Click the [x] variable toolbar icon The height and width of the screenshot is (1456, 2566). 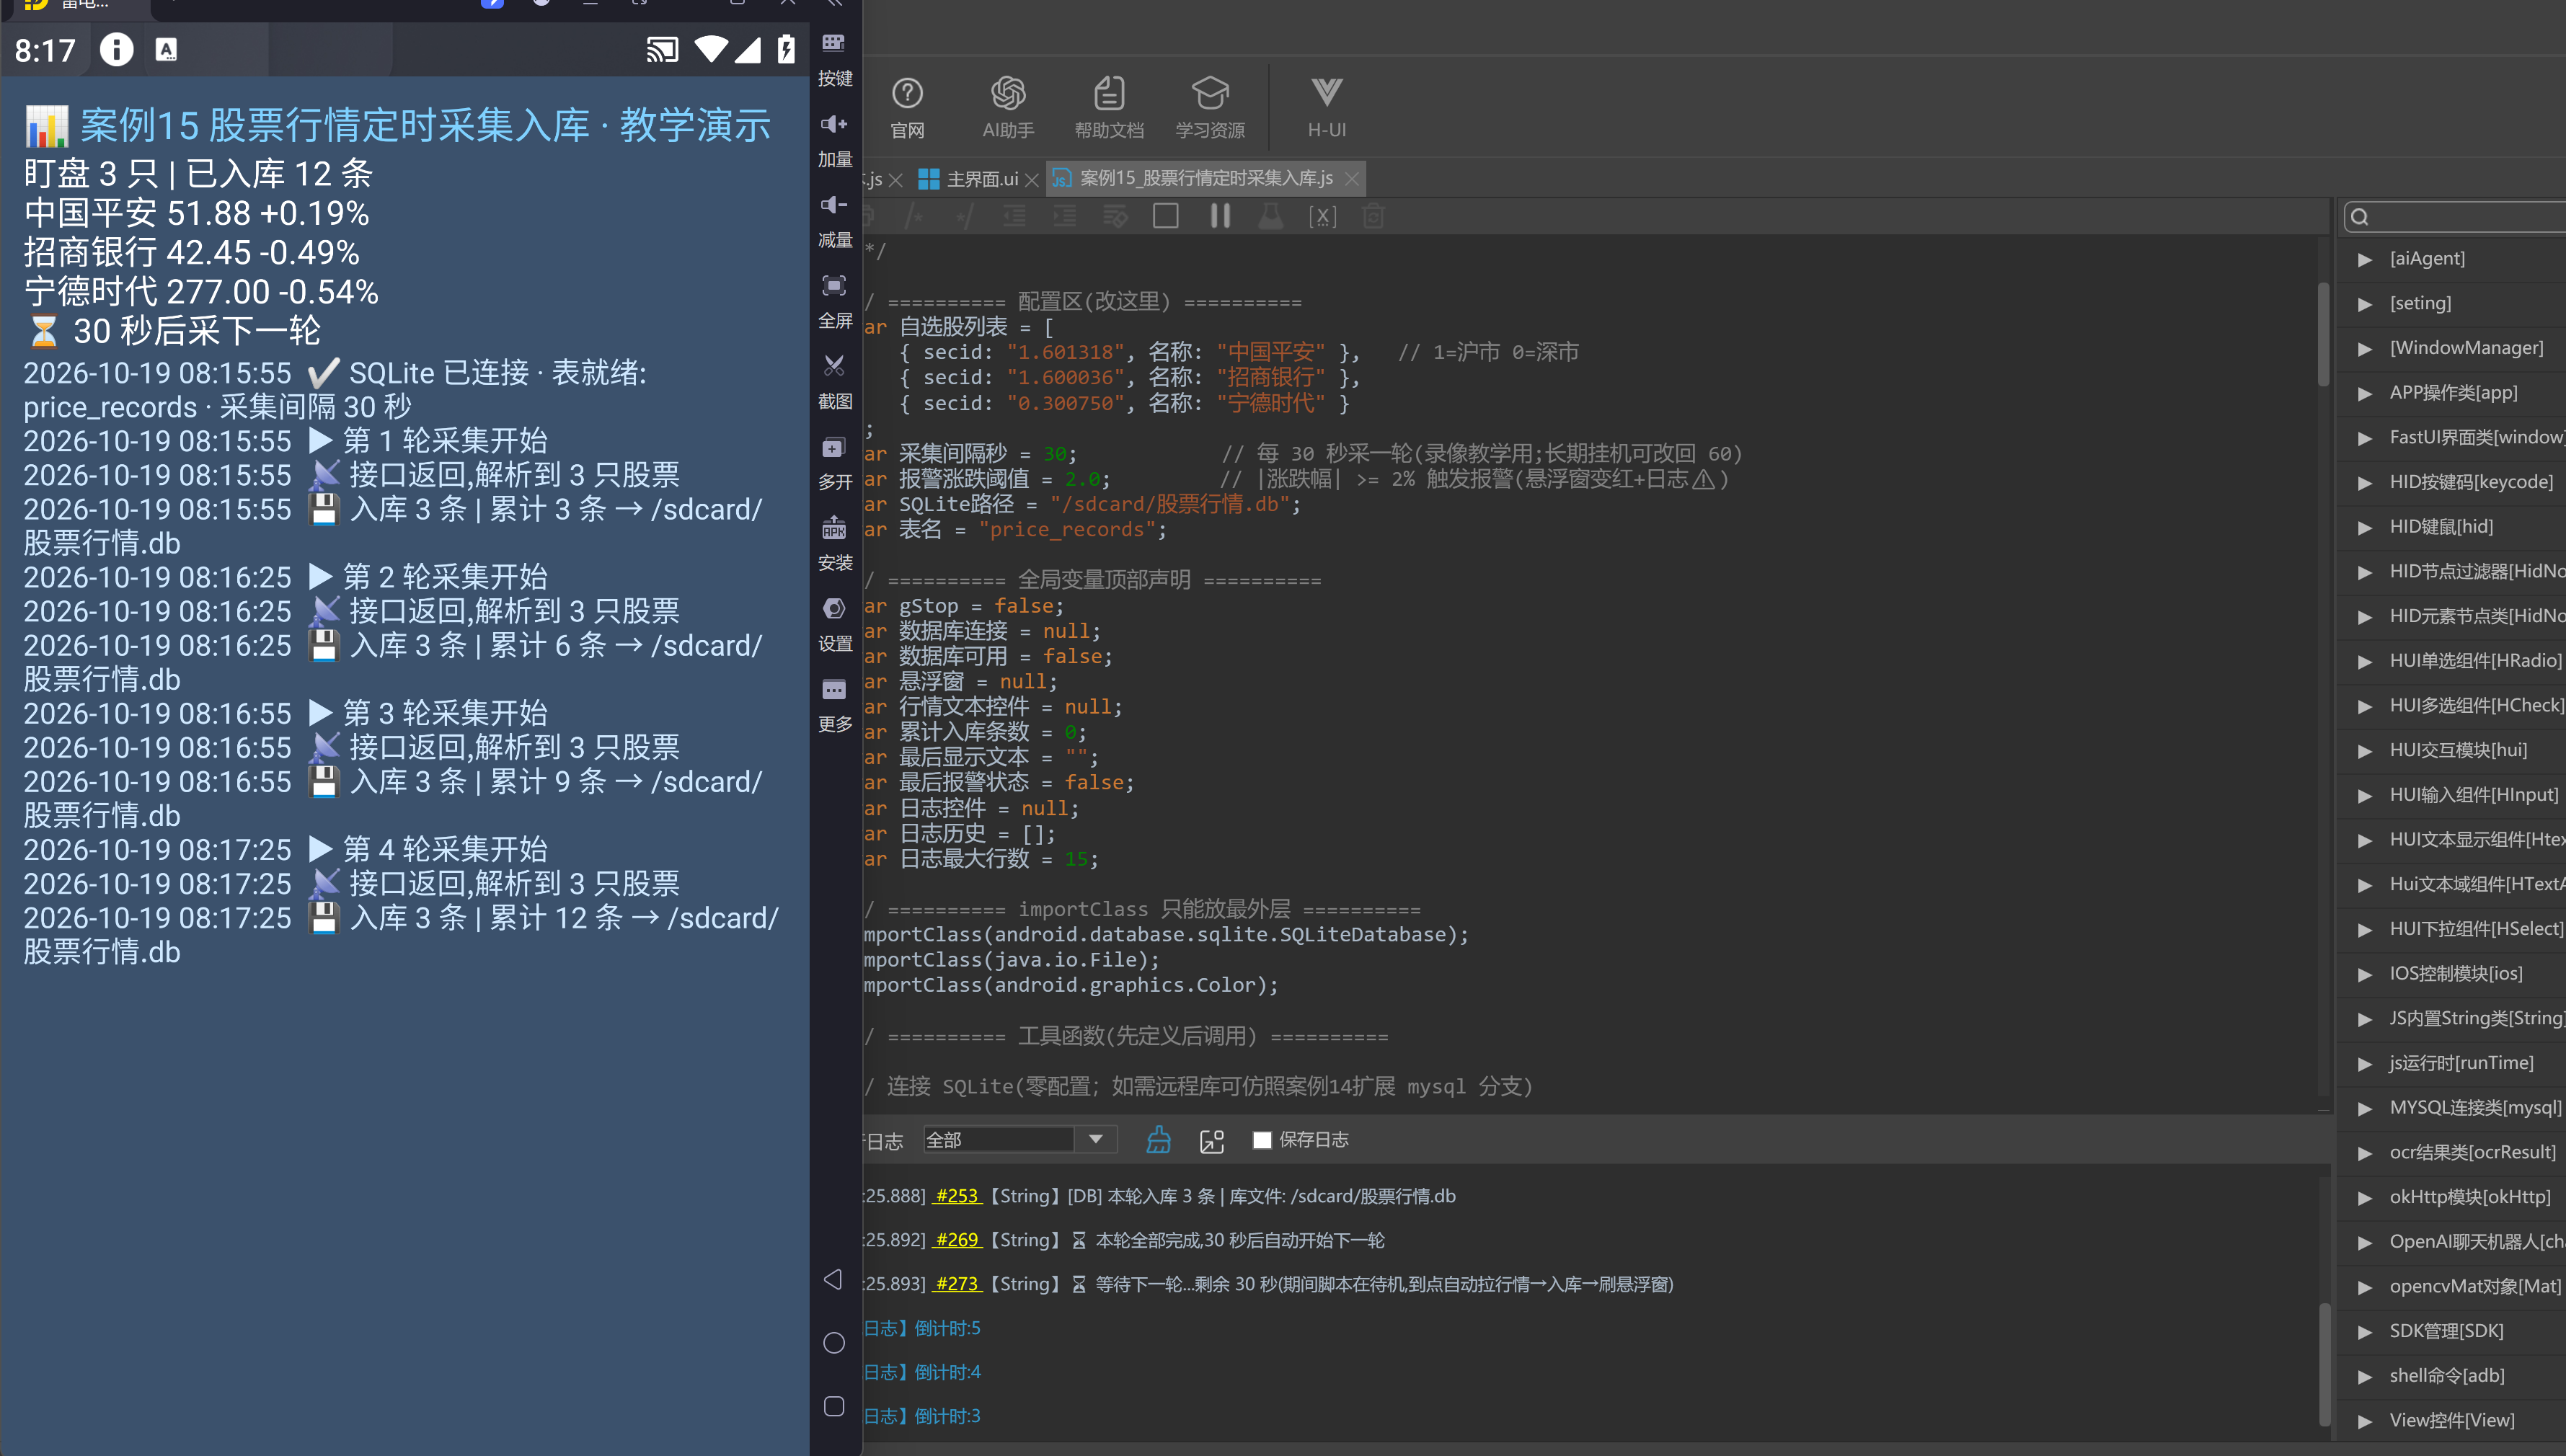pos(1322,216)
